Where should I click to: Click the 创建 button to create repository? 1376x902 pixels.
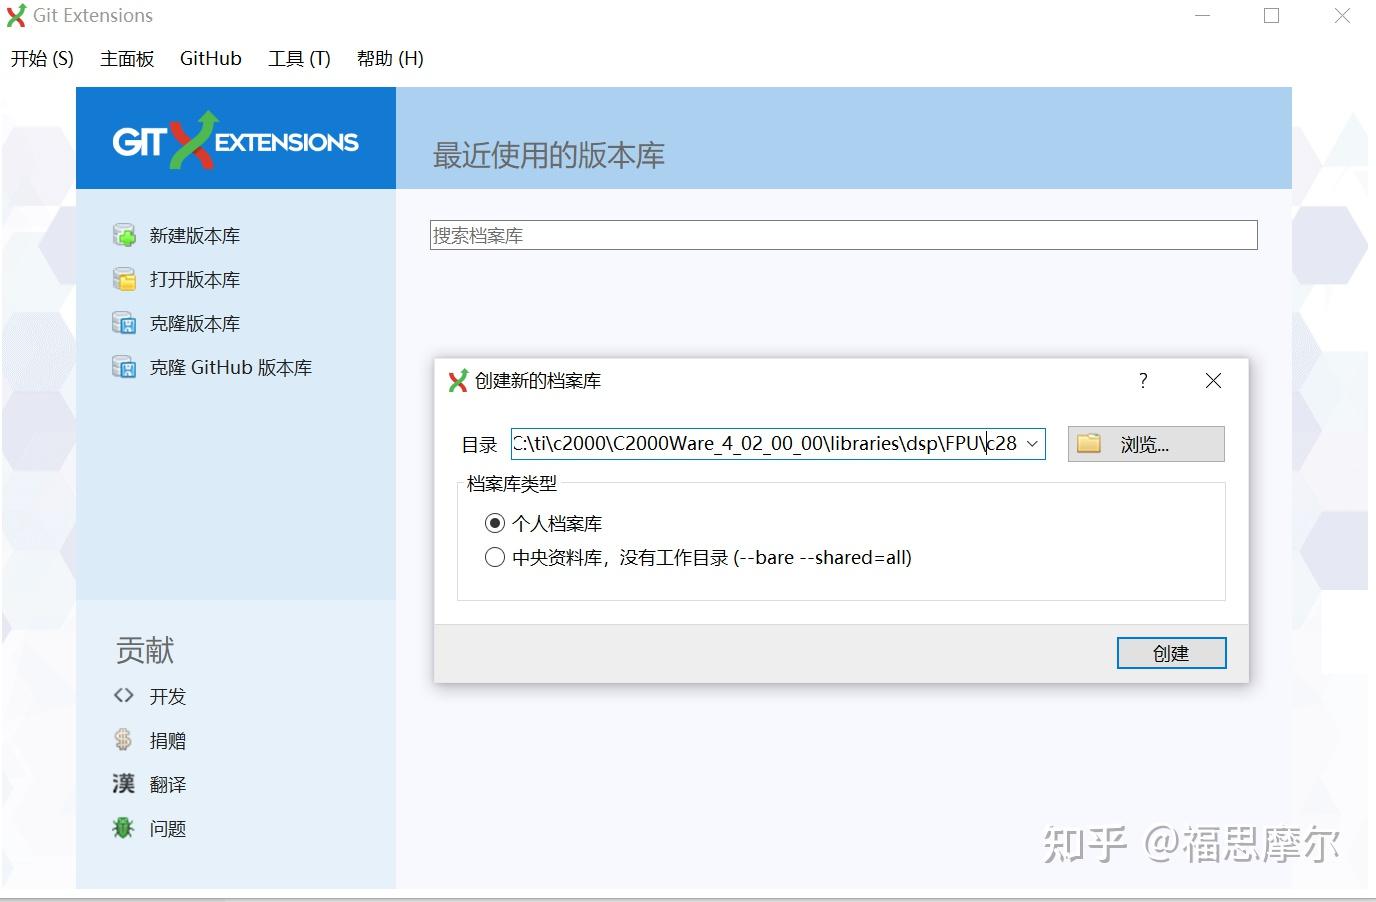(1171, 652)
